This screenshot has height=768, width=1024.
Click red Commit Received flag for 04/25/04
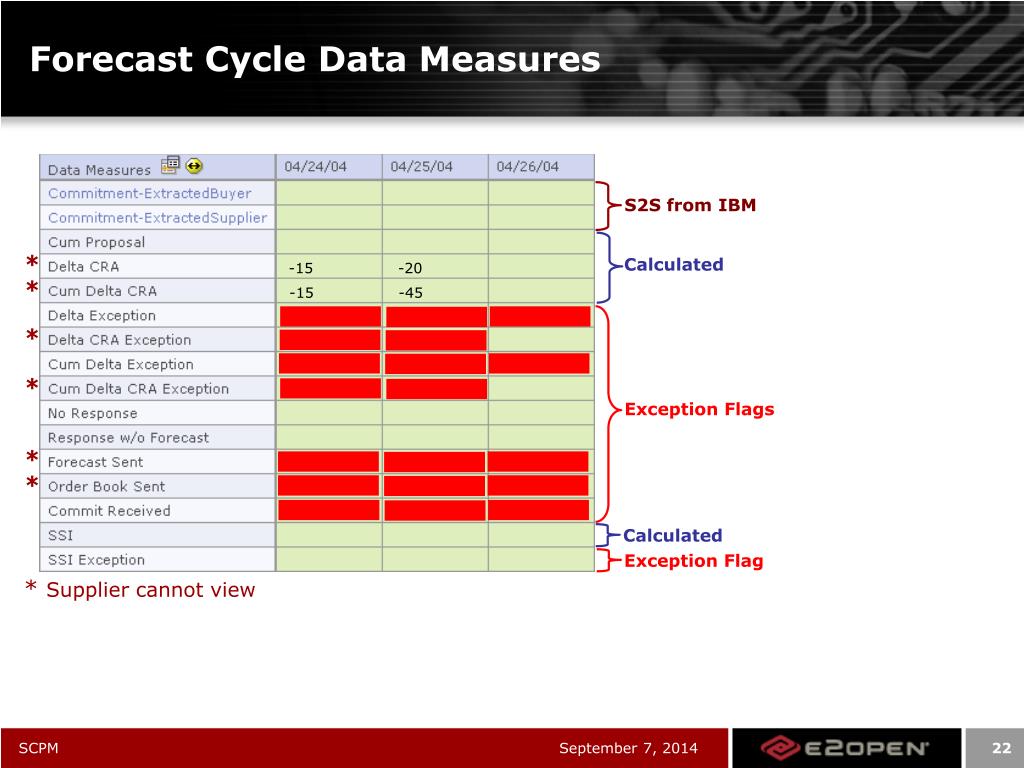click(435, 510)
